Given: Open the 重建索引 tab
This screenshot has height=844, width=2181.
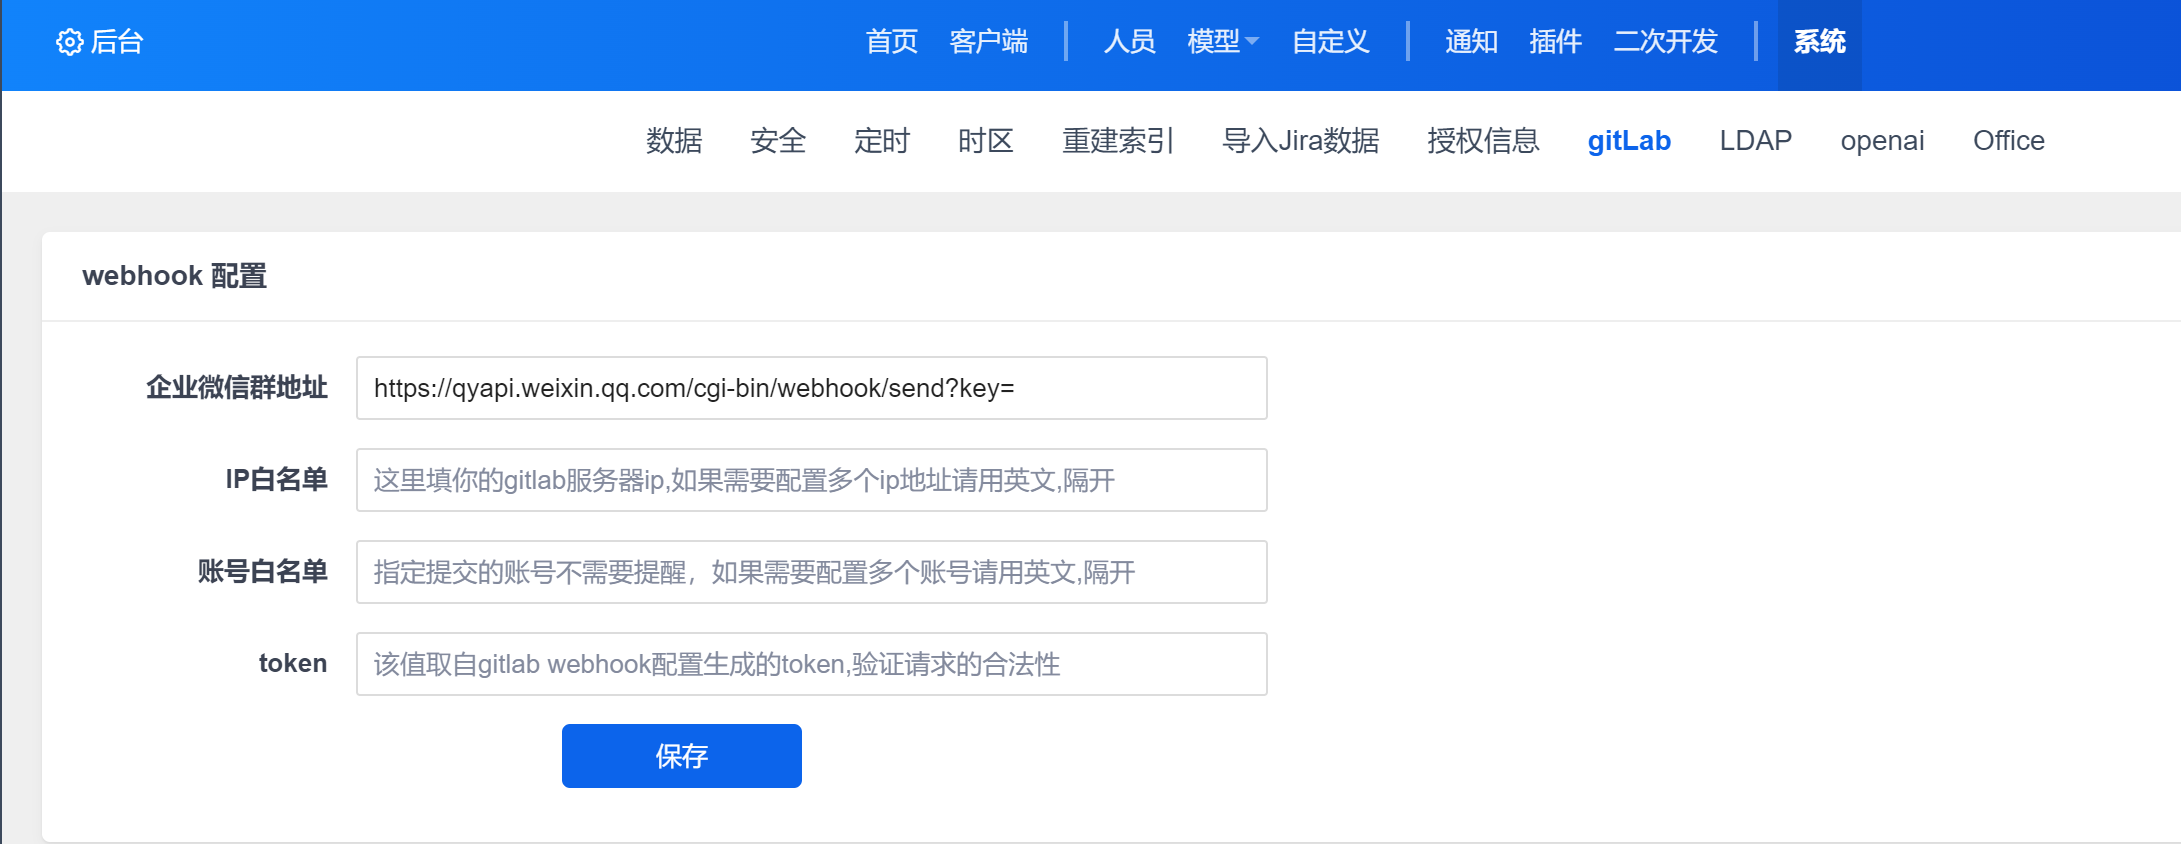Looking at the screenshot, I should click(1118, 141).
